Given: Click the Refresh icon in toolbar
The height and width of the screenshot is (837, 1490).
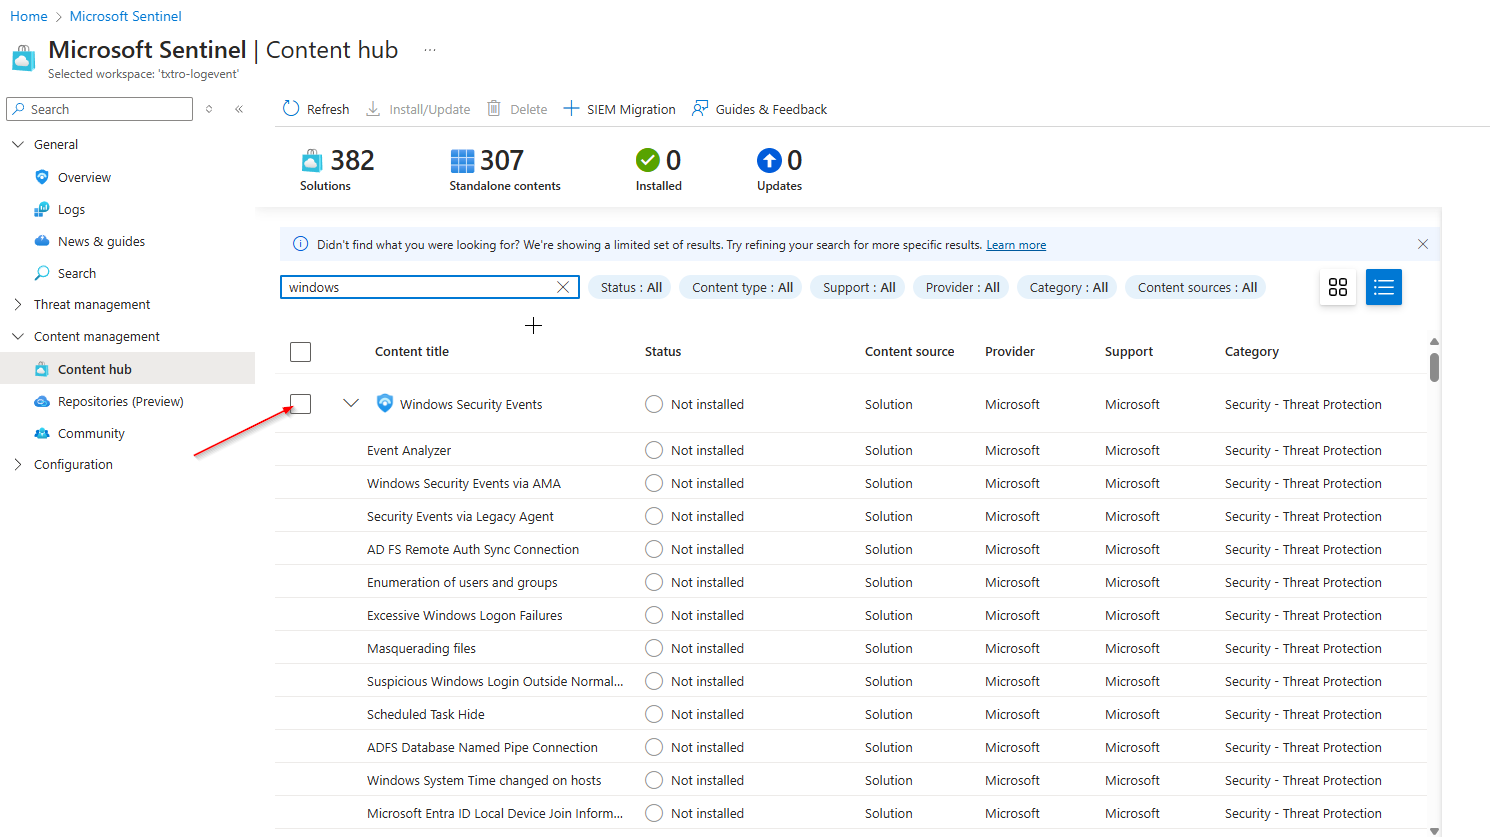Looking at the screenshot, I should click(291, 109).
